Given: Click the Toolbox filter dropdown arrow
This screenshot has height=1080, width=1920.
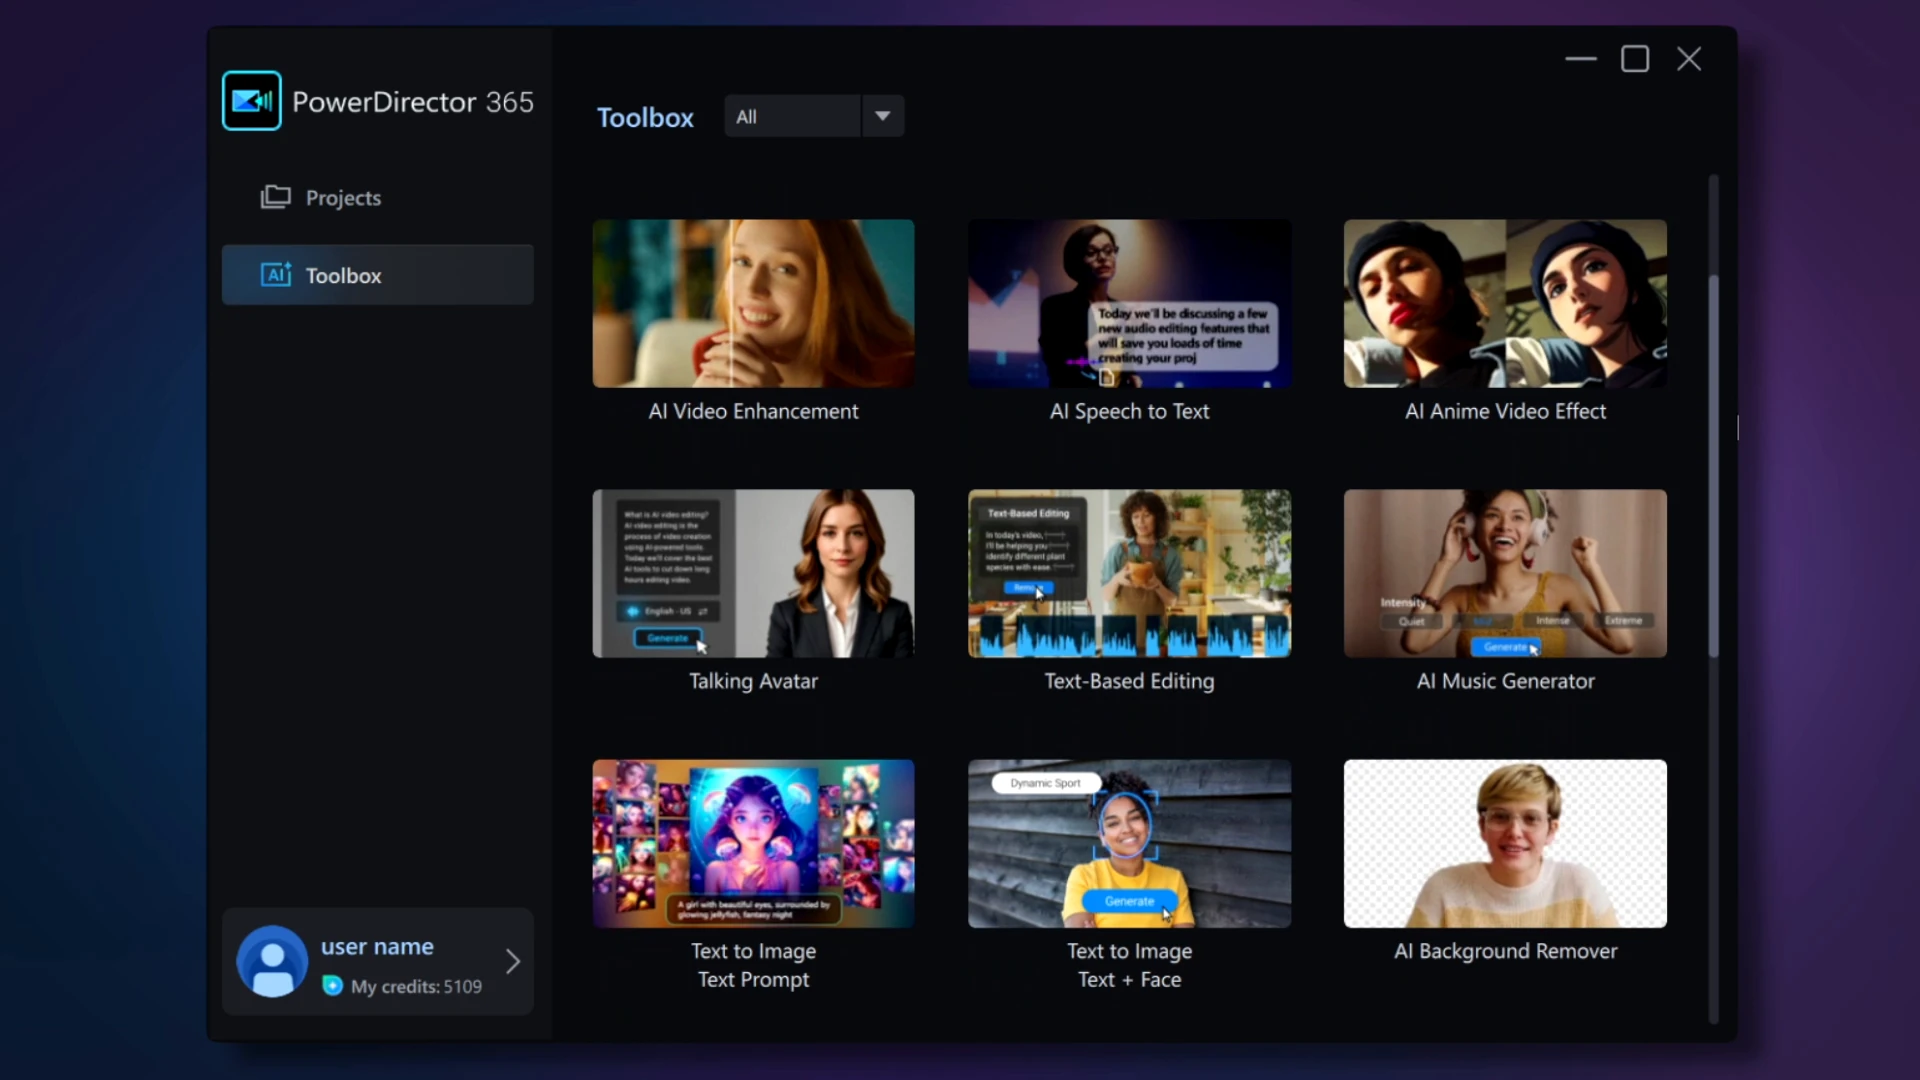Looking at the screenshot, I should (882, 116).
